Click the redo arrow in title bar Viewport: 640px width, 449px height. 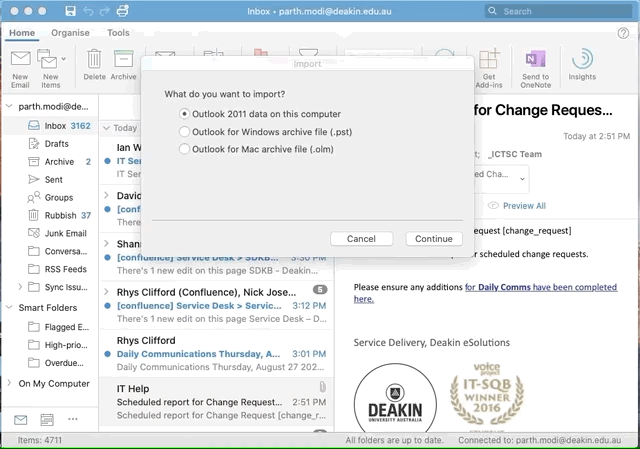click(105, 11)
